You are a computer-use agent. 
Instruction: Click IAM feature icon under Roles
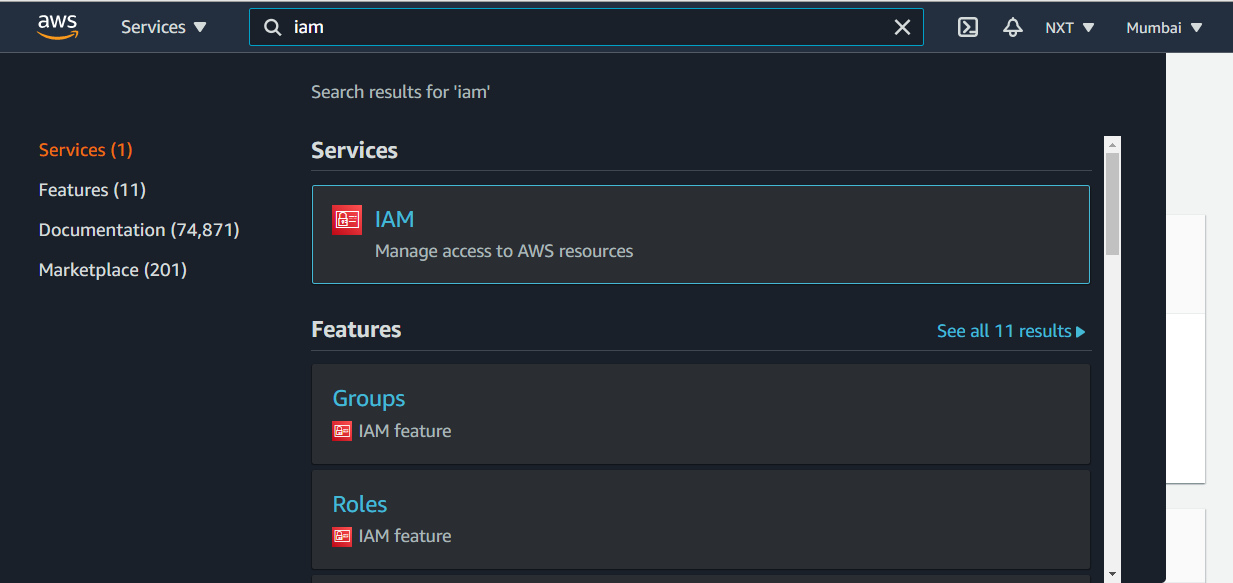tap(342, 536)
